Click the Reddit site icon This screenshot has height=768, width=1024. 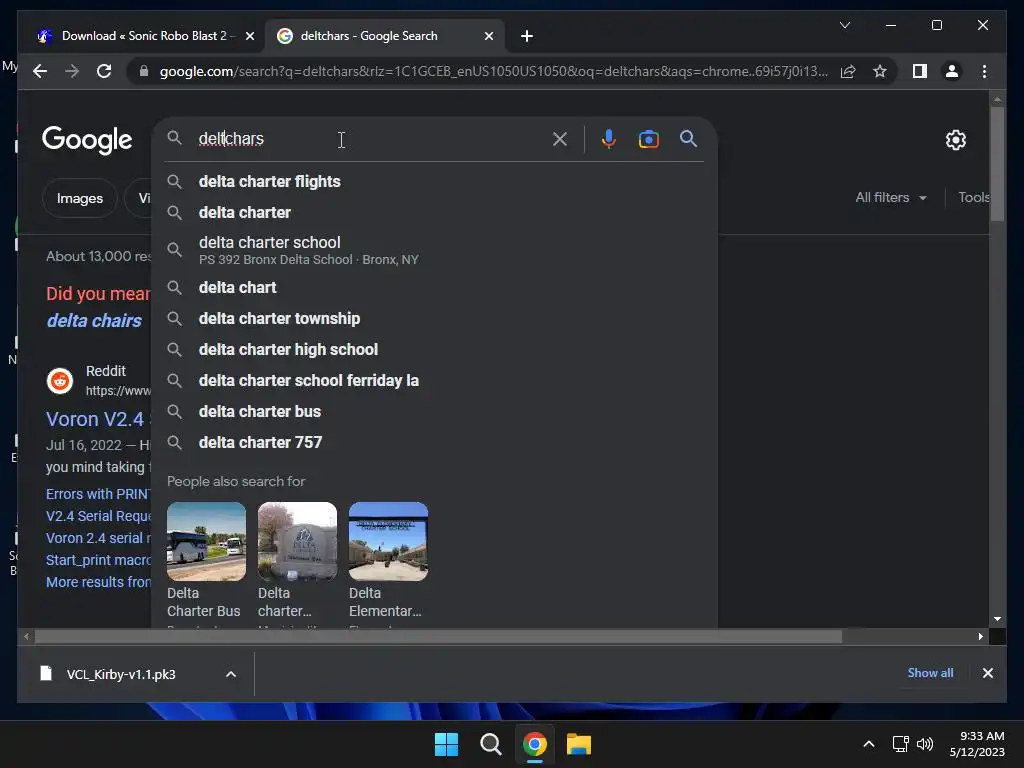(x=60, y=381)
